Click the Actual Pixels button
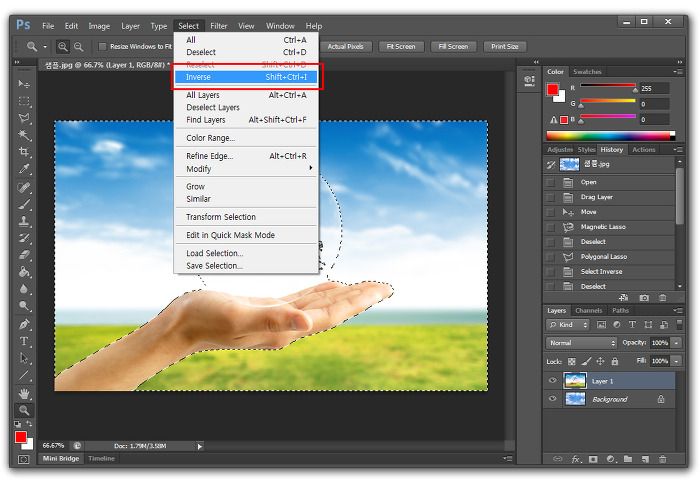 pyautogui.click(x=346, y=46)
